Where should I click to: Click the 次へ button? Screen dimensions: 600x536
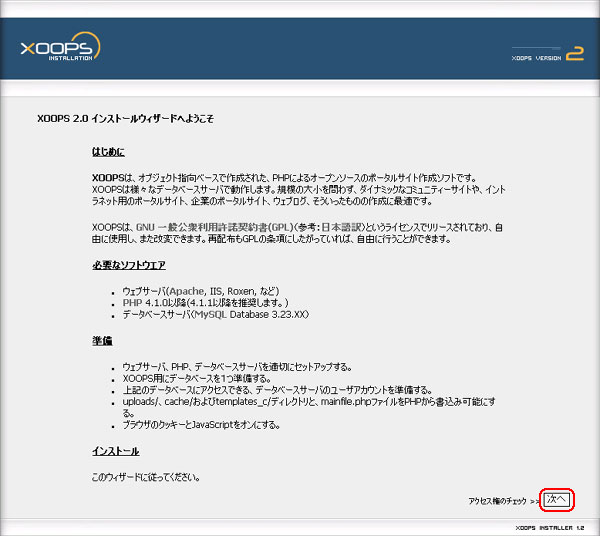[556, 499]
